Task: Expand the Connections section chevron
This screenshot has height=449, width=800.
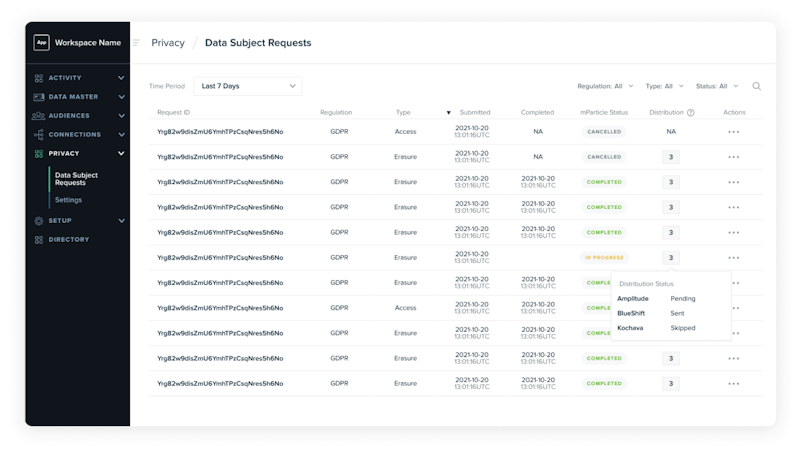Action: (121, 135)
